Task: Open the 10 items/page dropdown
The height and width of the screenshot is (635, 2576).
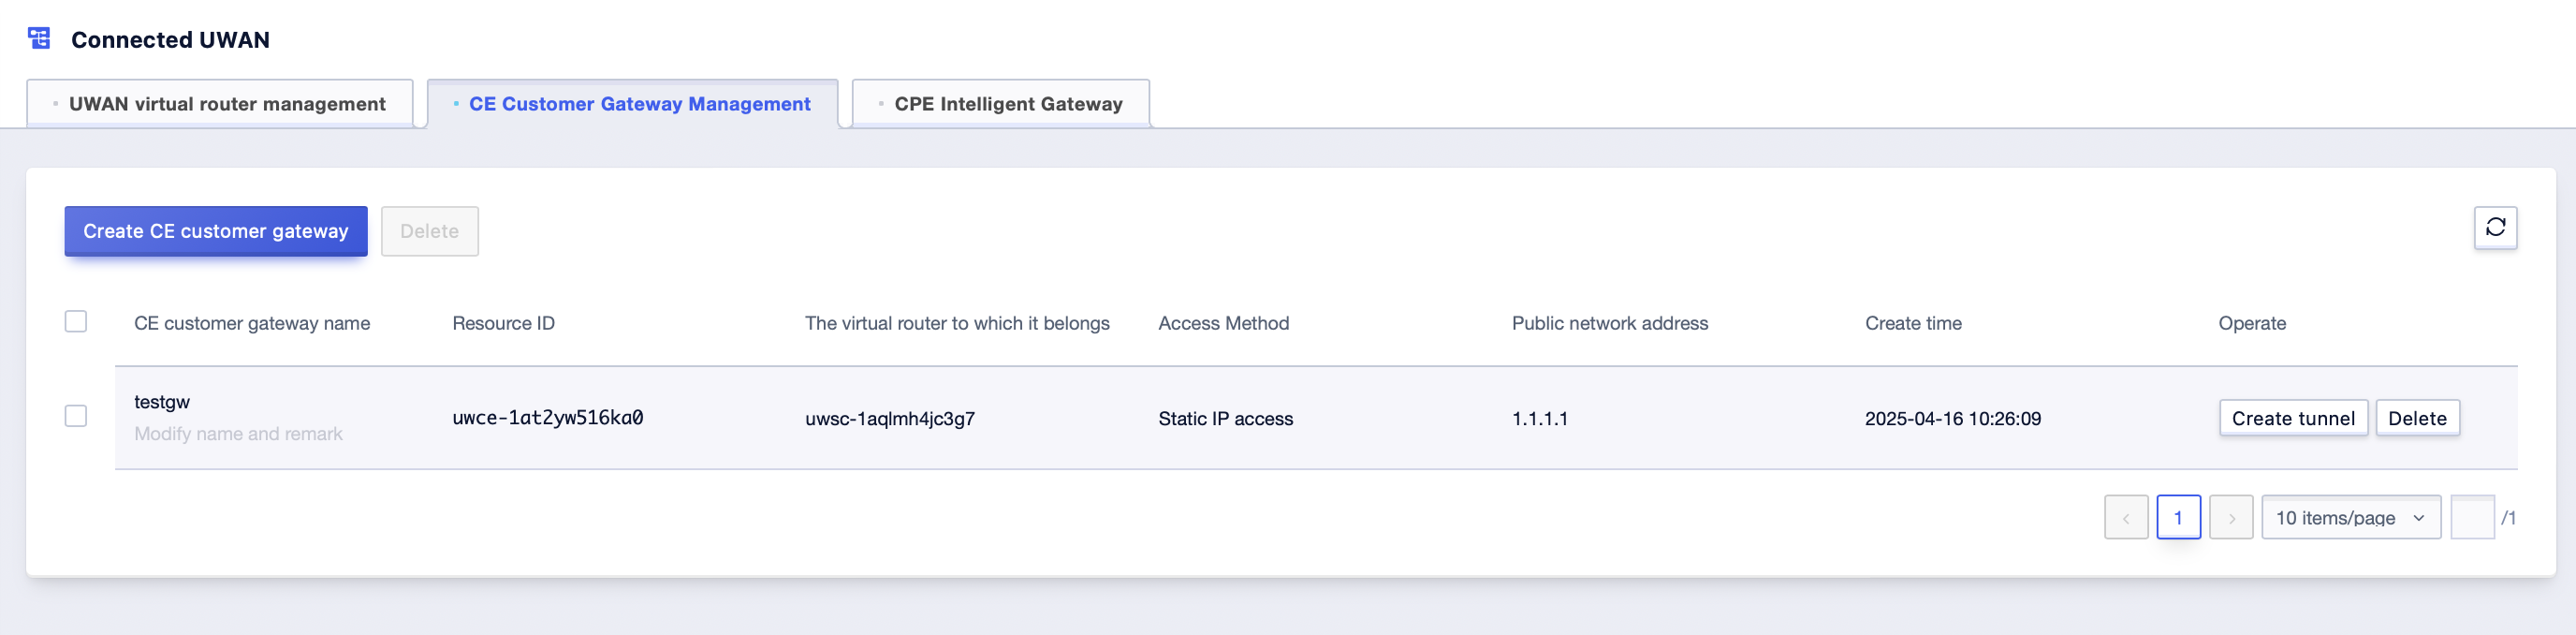Action: point(2351,517)
